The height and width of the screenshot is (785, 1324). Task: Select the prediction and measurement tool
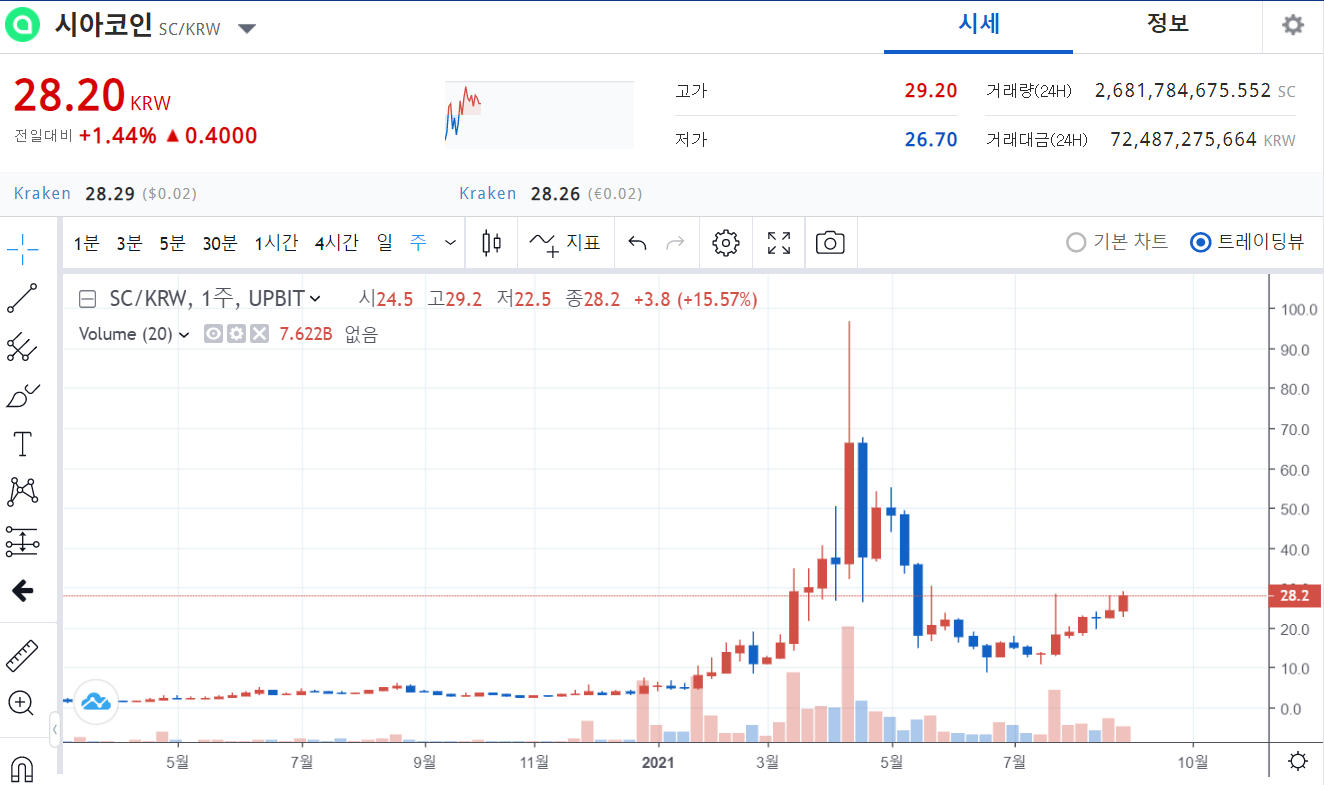[22, 541]
